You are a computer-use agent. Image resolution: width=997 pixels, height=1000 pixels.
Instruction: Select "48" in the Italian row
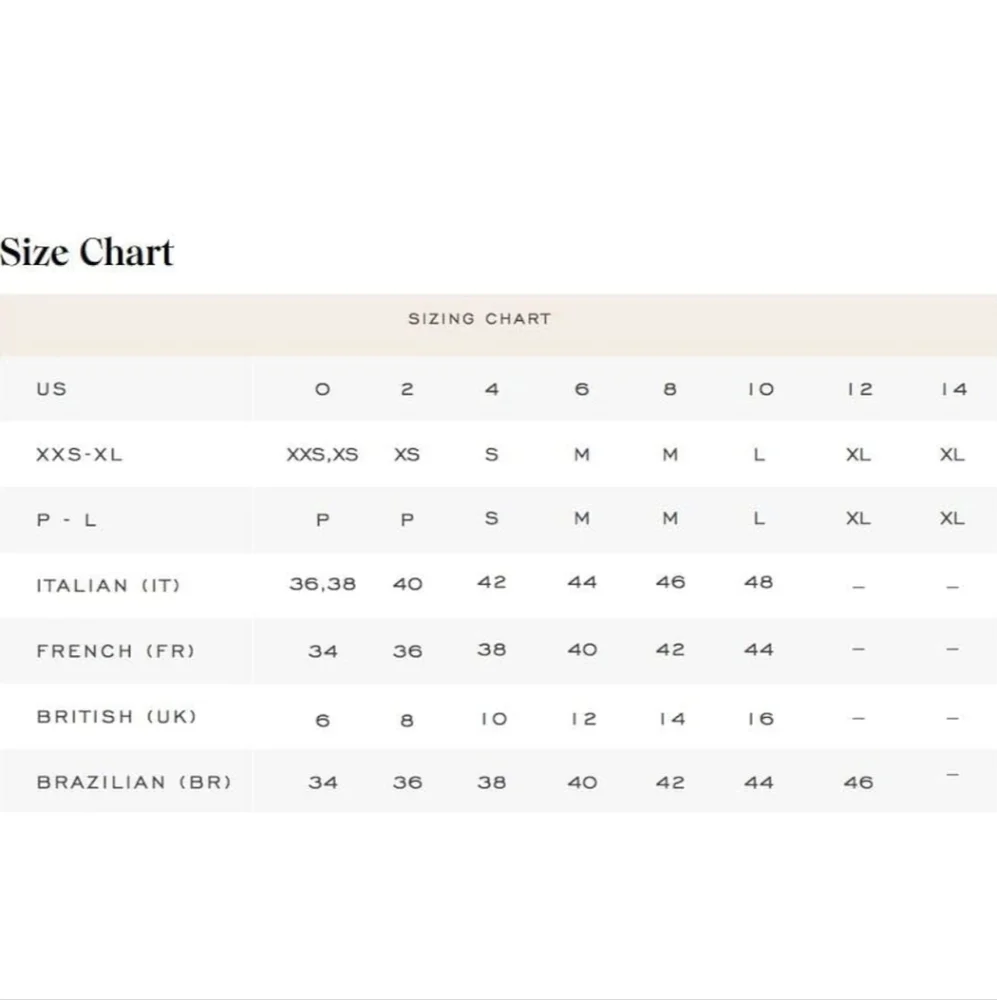[758, 582]
